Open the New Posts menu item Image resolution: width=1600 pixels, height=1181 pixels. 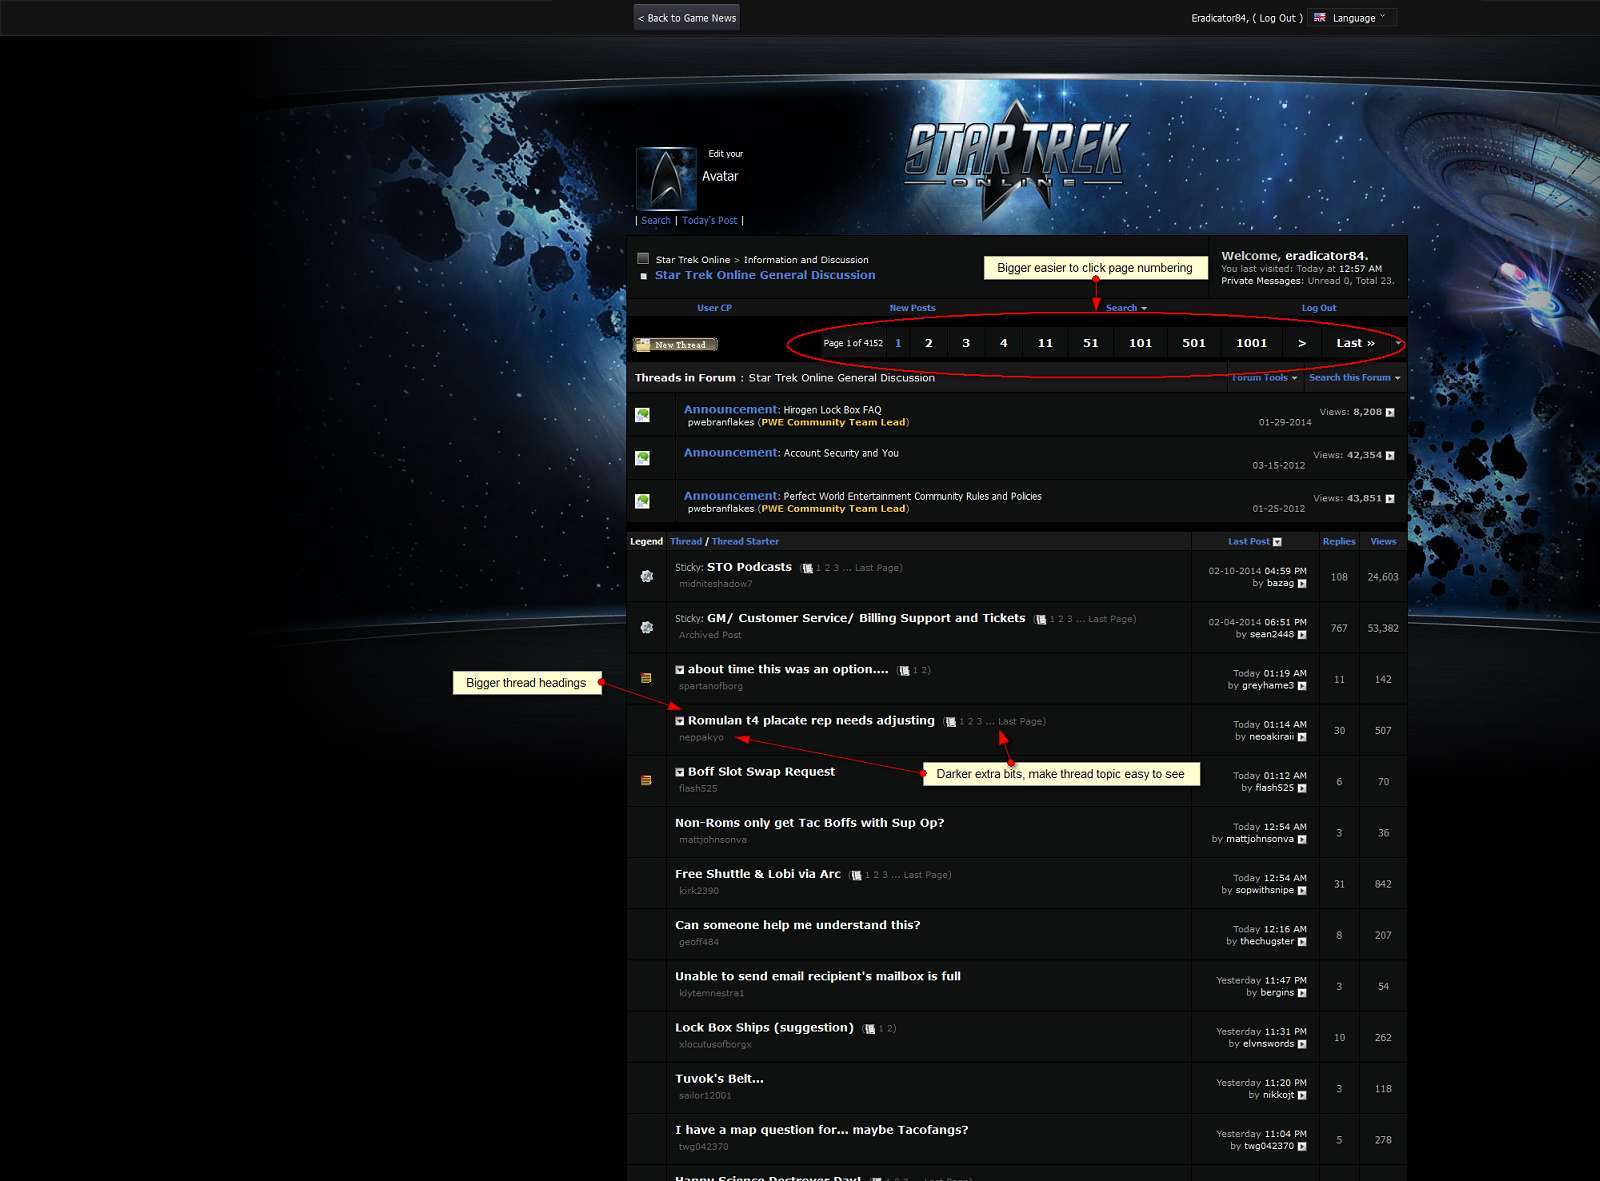click(x=912, y=308)
